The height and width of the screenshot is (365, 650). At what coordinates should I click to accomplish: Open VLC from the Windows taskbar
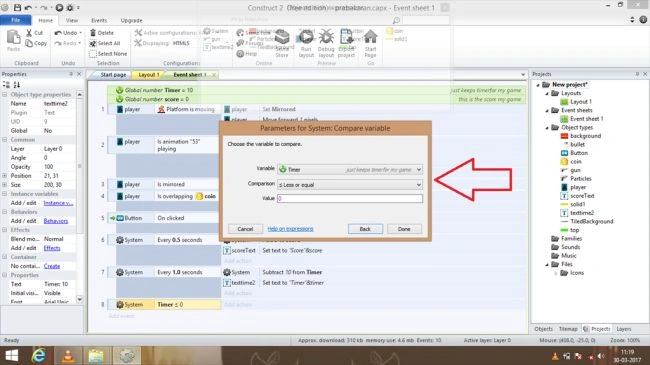(68, 355)
